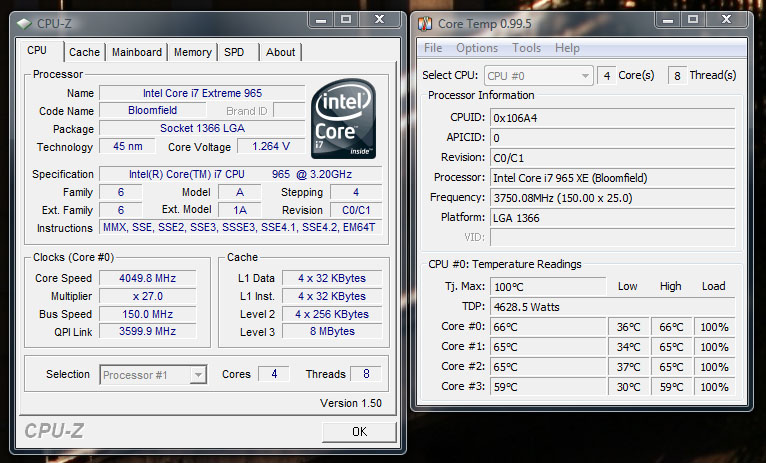The width and height of the screenshot is (766, 463).
Task: Click the Frequency field '3750.08MHz'
Action: coord(613,198)
